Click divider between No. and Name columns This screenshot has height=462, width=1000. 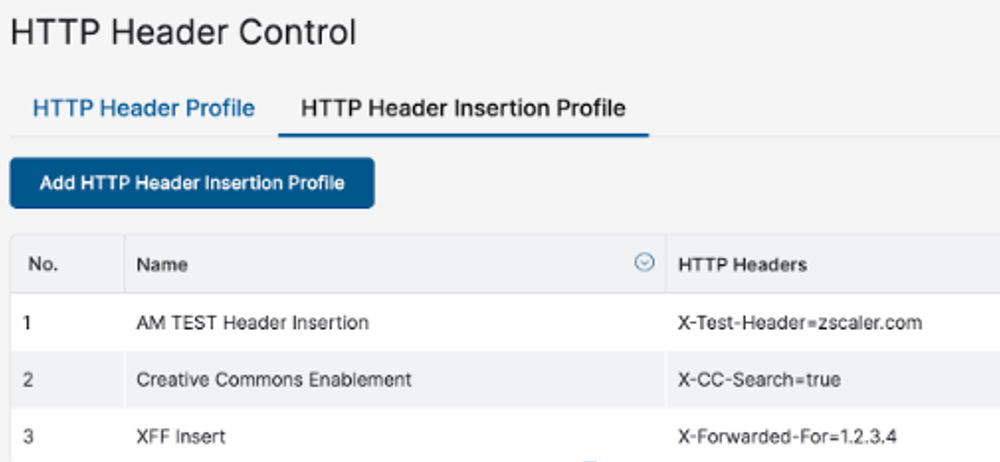pos(124,265)
